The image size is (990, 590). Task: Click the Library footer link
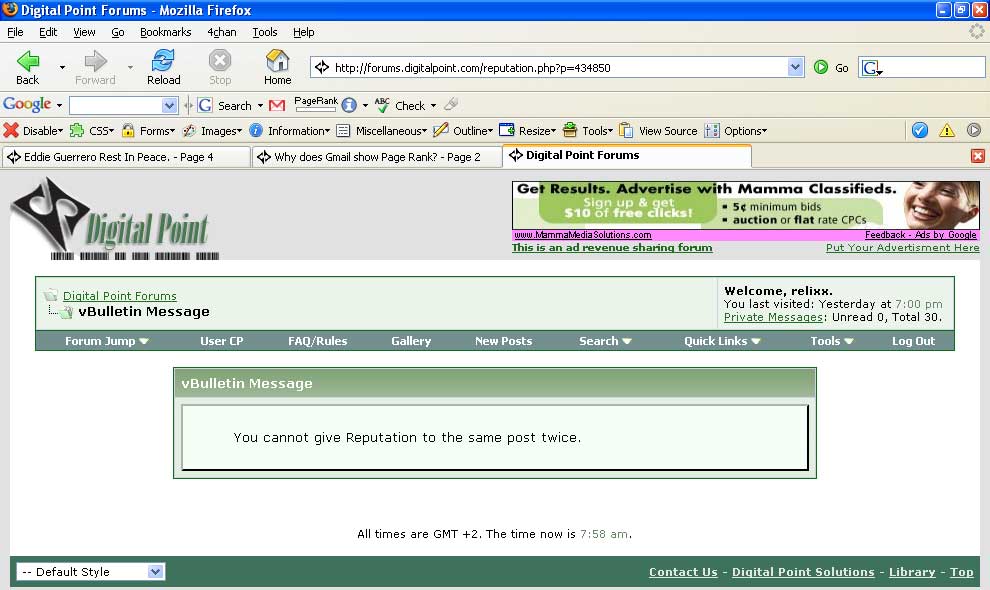pyautogui.click(x=912, y=572)
